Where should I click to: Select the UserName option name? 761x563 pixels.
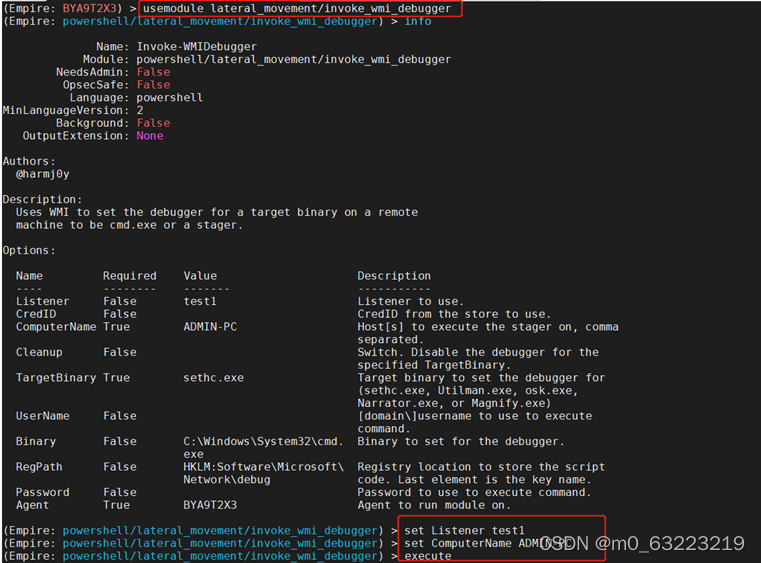[43, 416]
